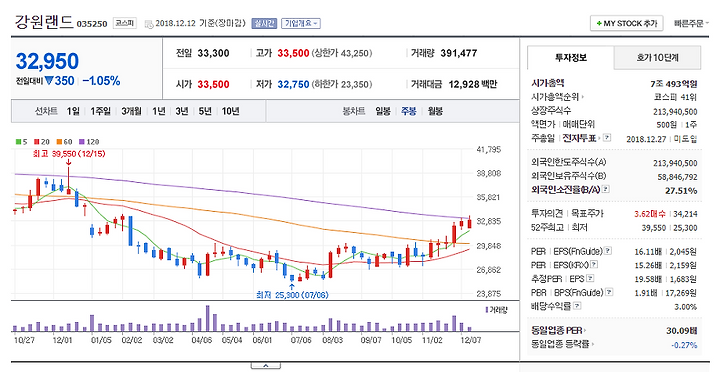Click the 2018.12.27 주총일 date

[646, 139]
